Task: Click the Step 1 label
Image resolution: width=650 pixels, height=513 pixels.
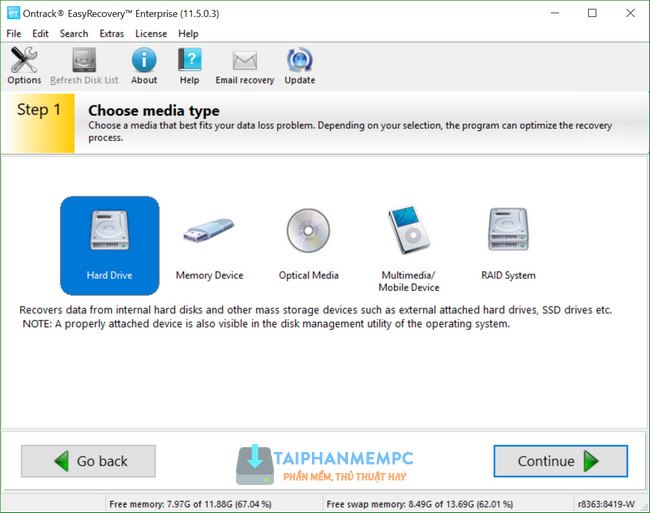Action: (39, 110)
